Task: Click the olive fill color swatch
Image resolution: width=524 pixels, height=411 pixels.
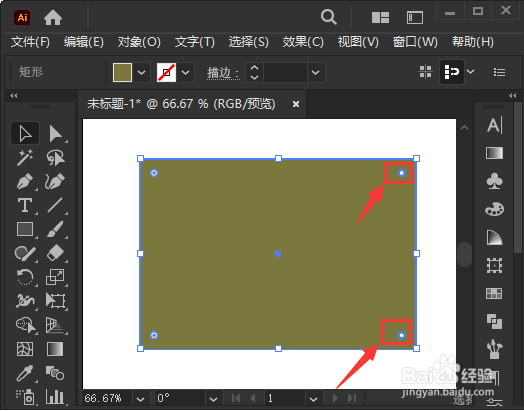Action: click(x=122, y=72)
